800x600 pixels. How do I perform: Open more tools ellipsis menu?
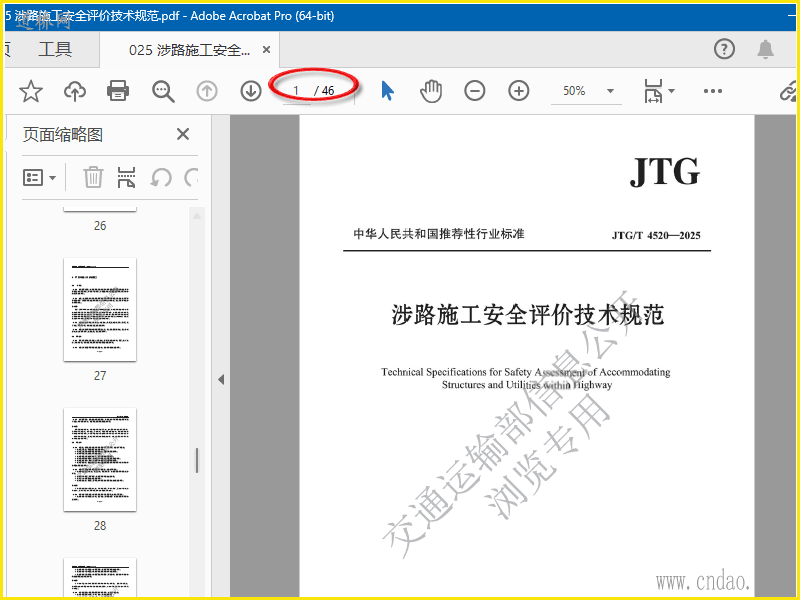[x=712, y=91]
